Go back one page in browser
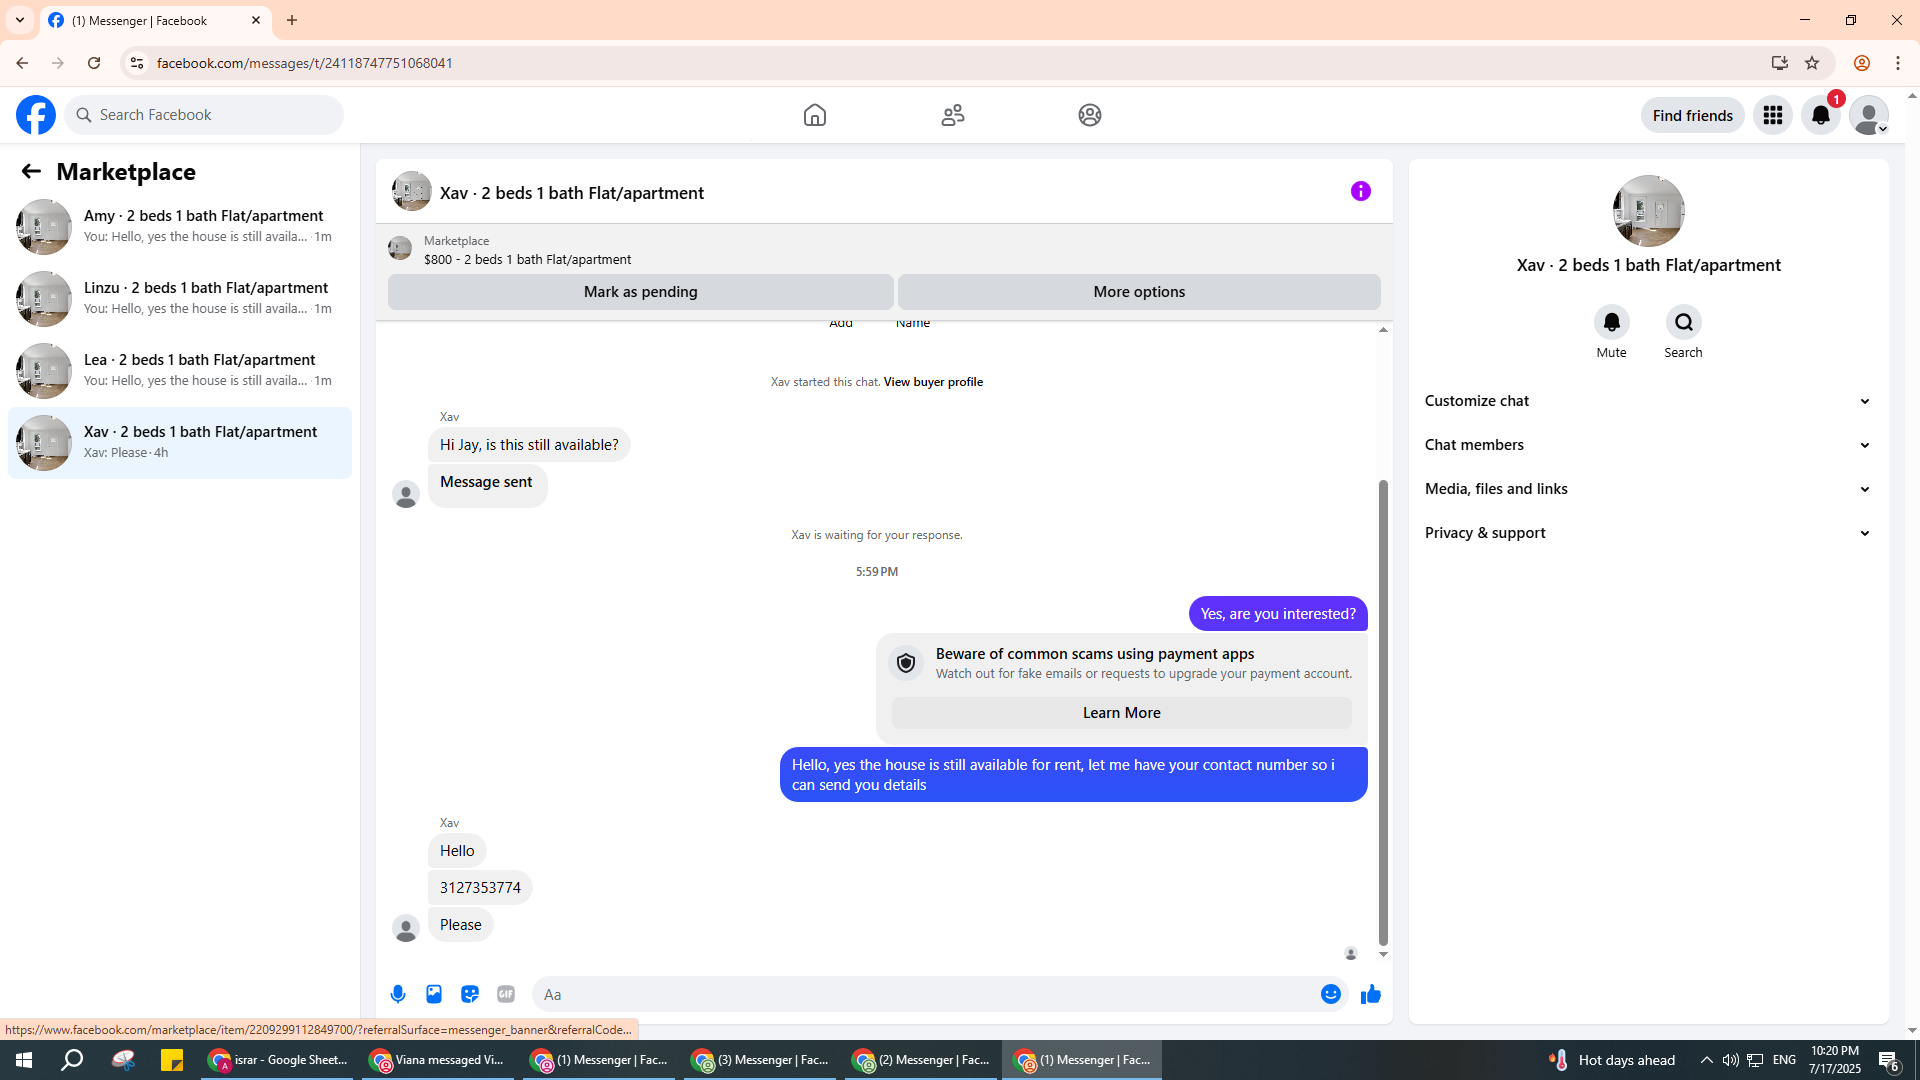The width and height of the screenshot is (1920, 1080). click(x=22, y=63)
